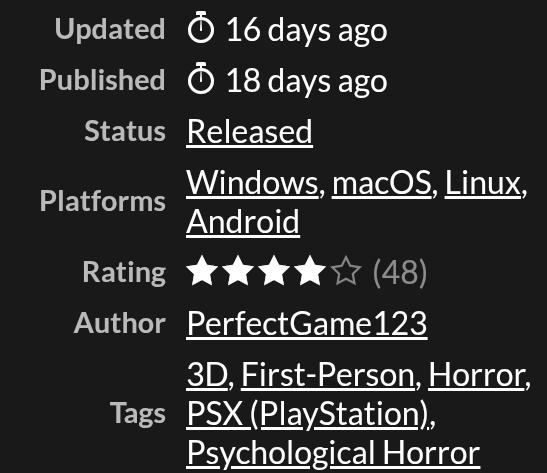Click the rating count (48)

[400, 272]
